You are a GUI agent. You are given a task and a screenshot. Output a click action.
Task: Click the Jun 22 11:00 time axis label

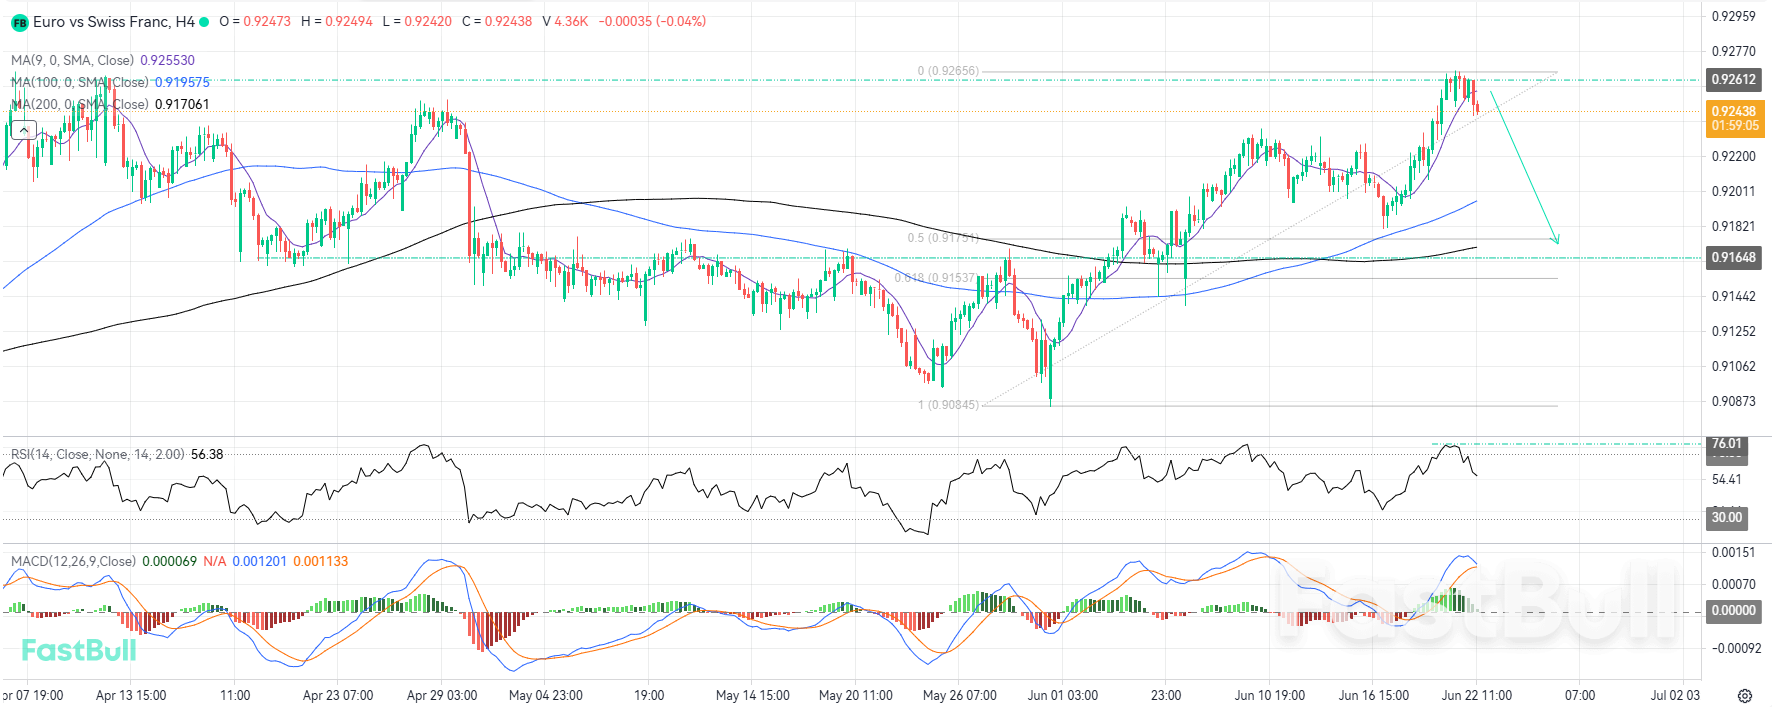(x=1477, y=695)
